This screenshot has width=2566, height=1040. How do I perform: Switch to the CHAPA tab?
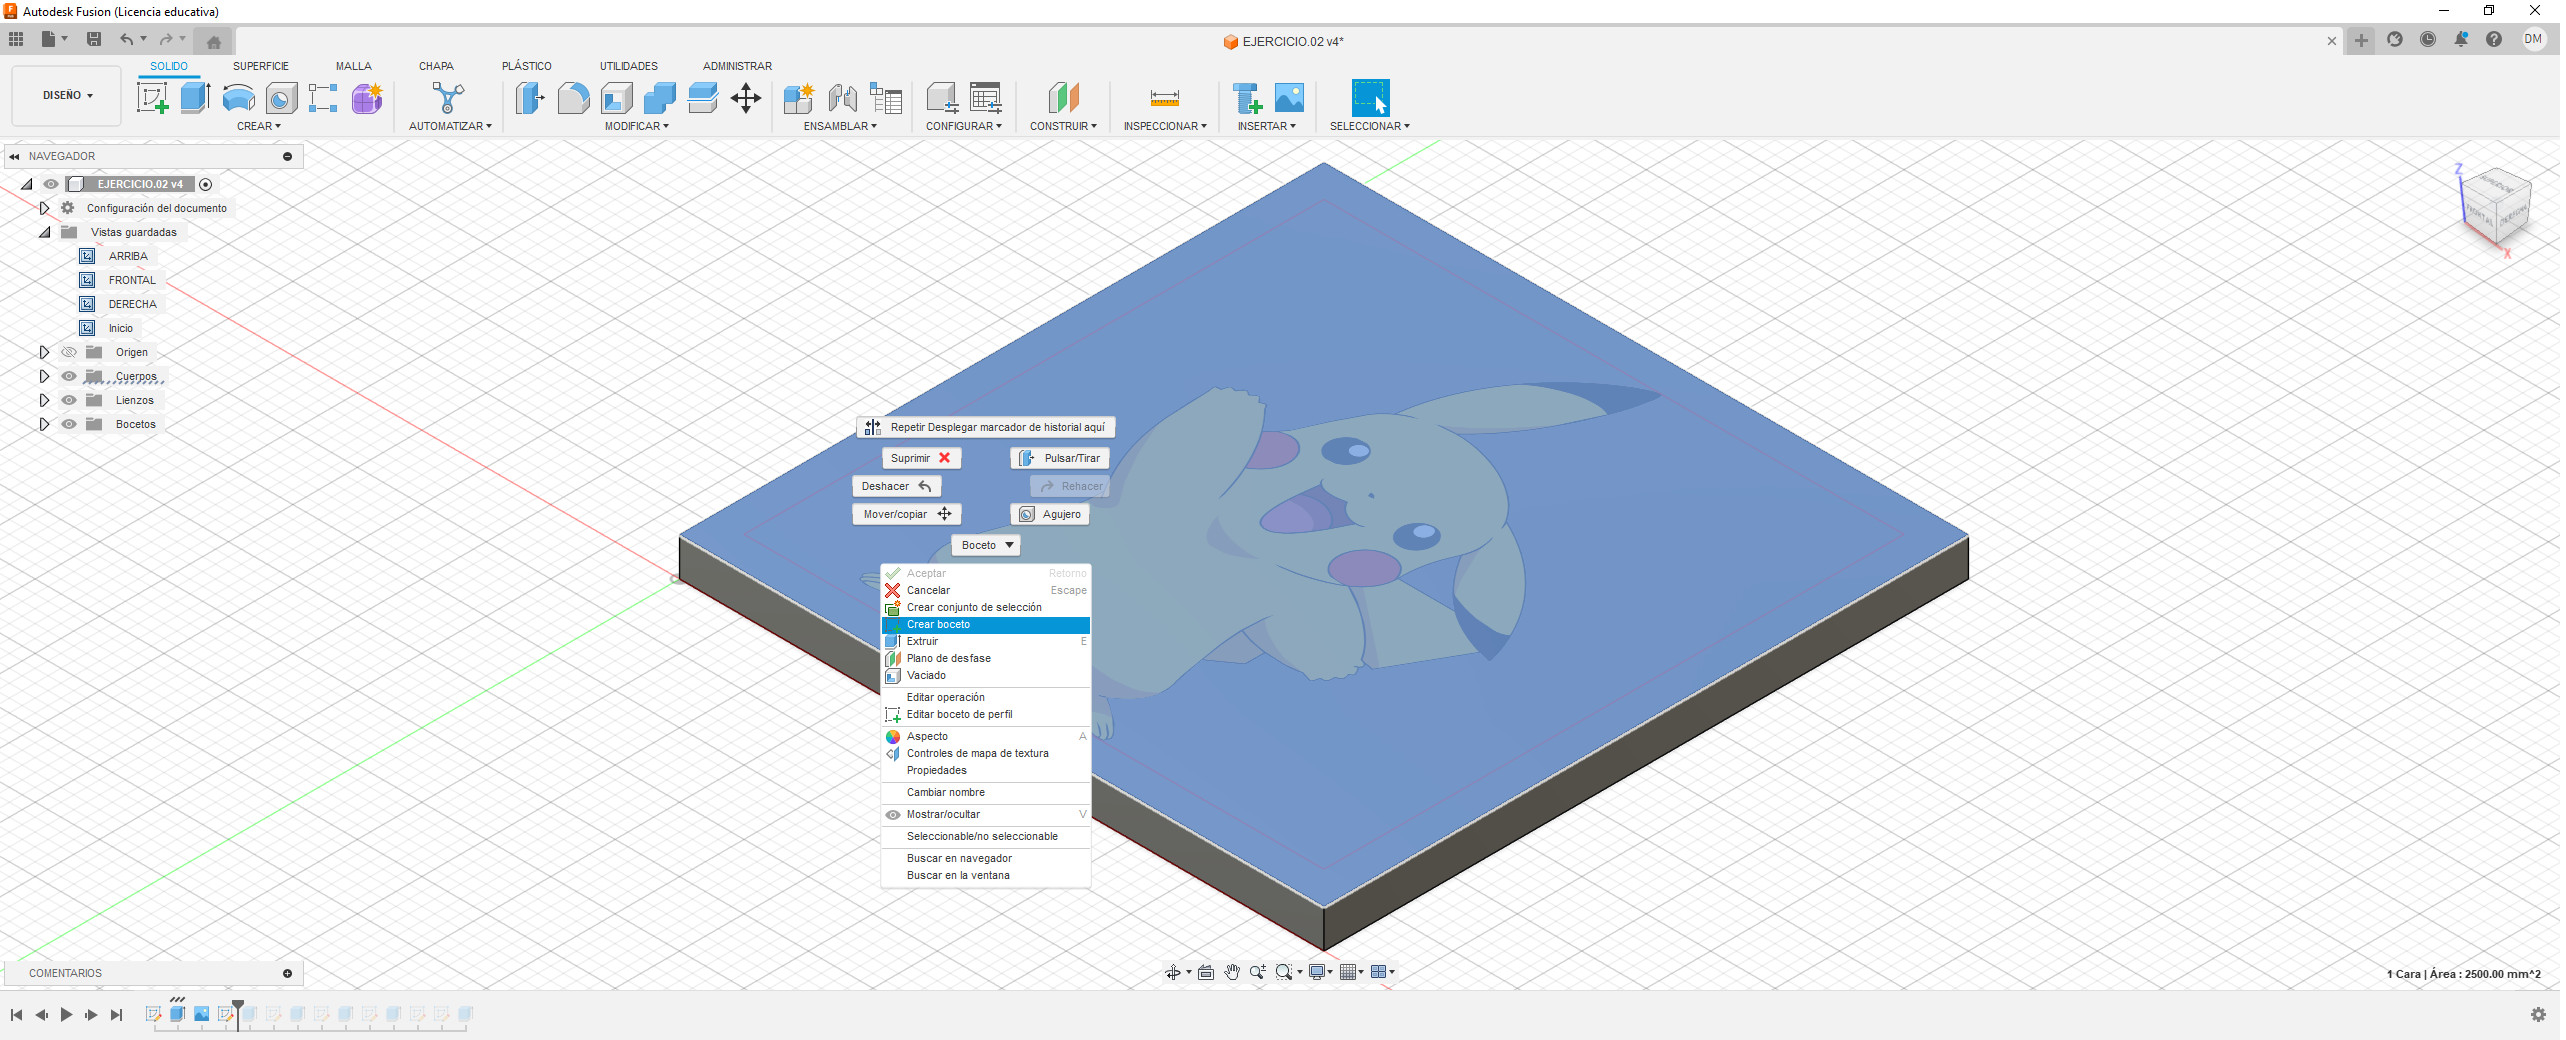(436, 66)
